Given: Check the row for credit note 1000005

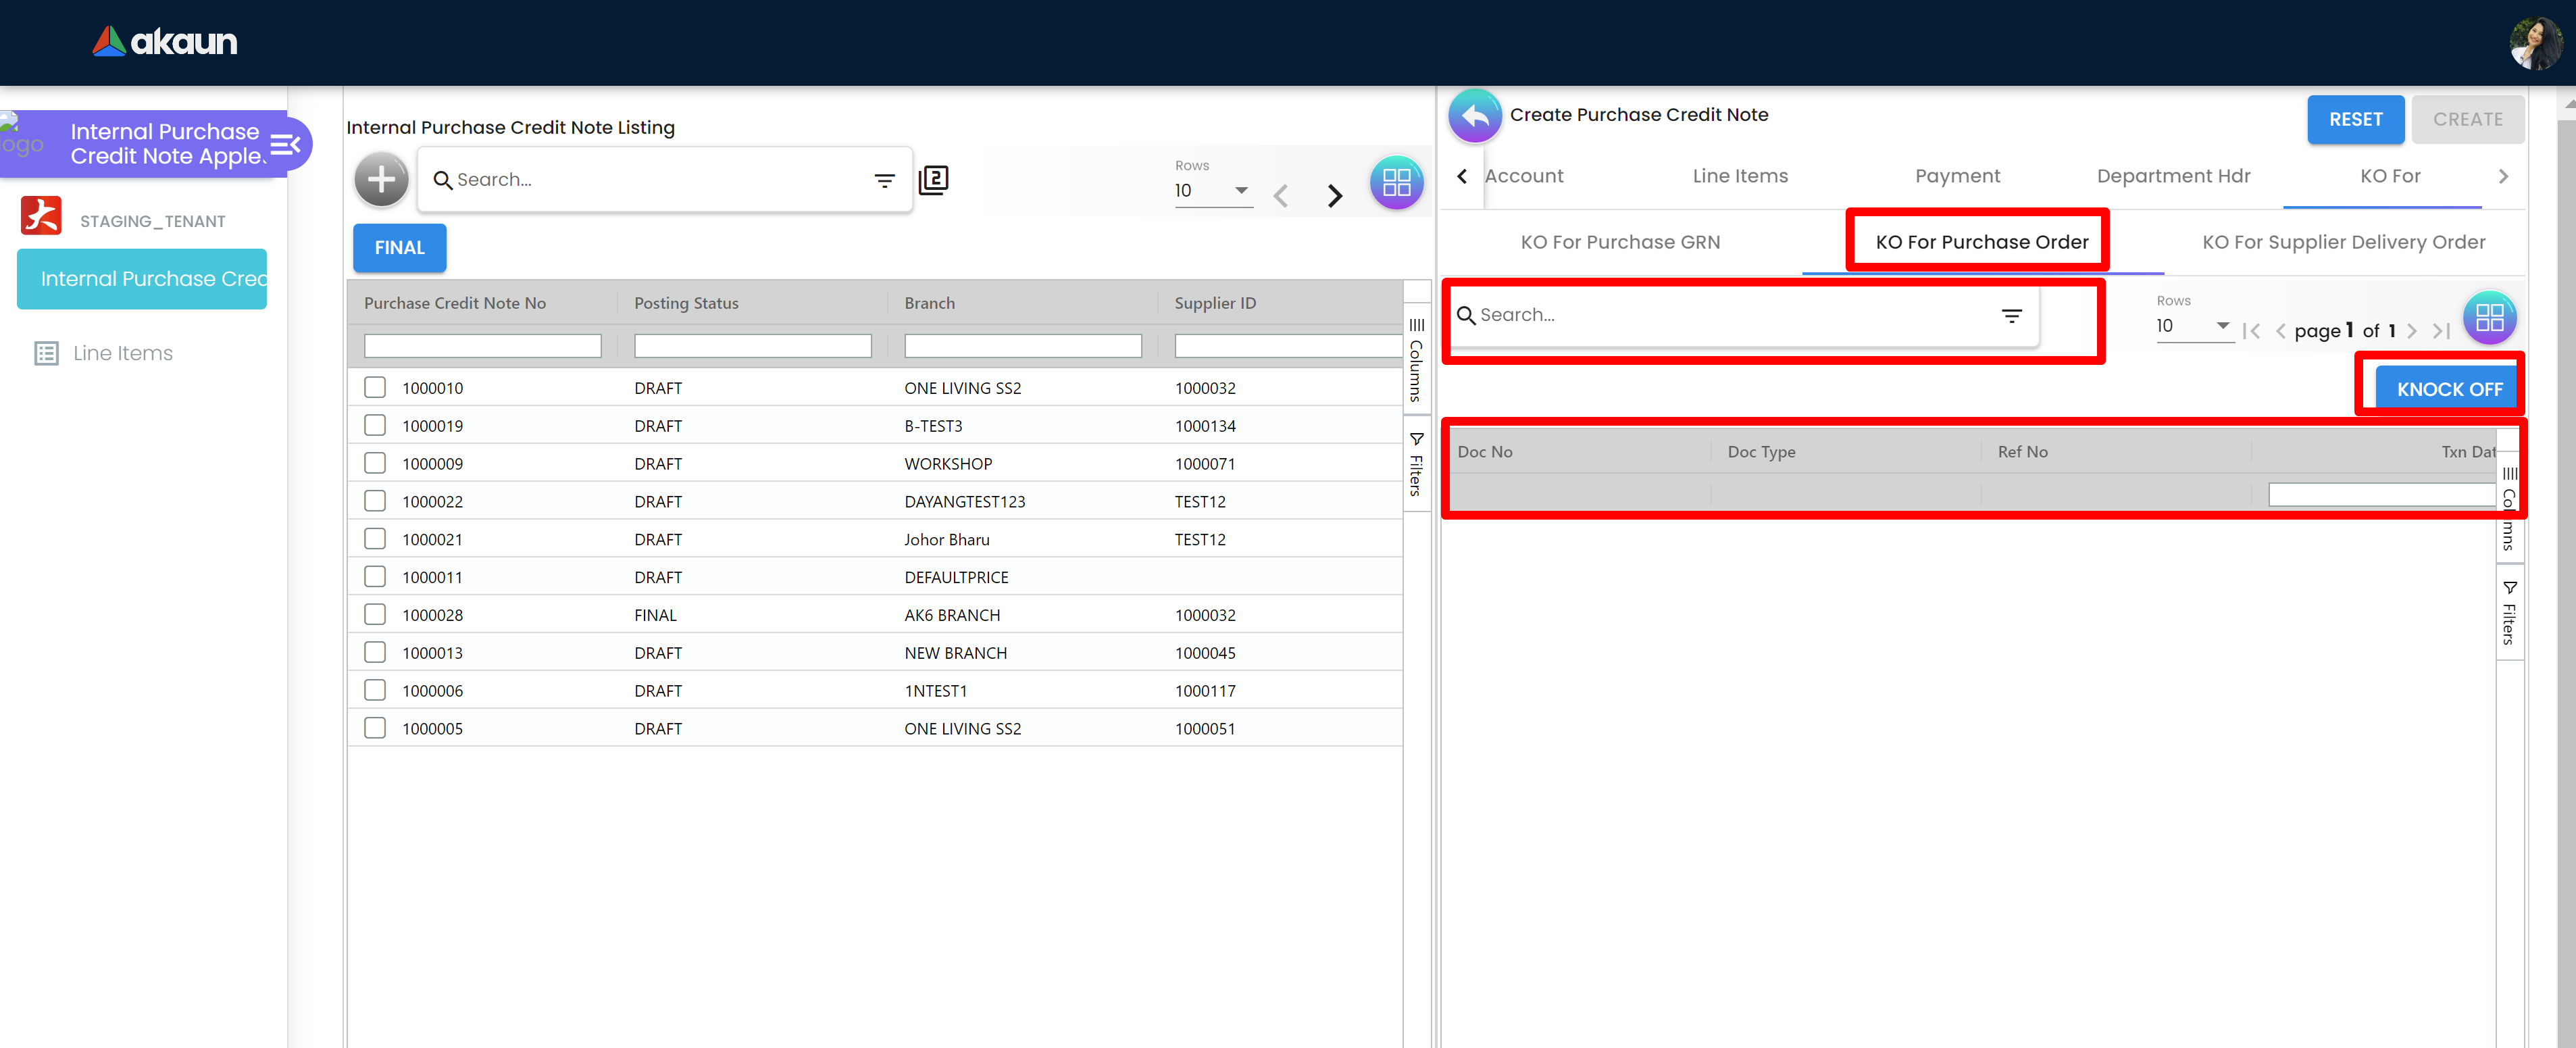Looking at the screenshot, I should (375, 728).
